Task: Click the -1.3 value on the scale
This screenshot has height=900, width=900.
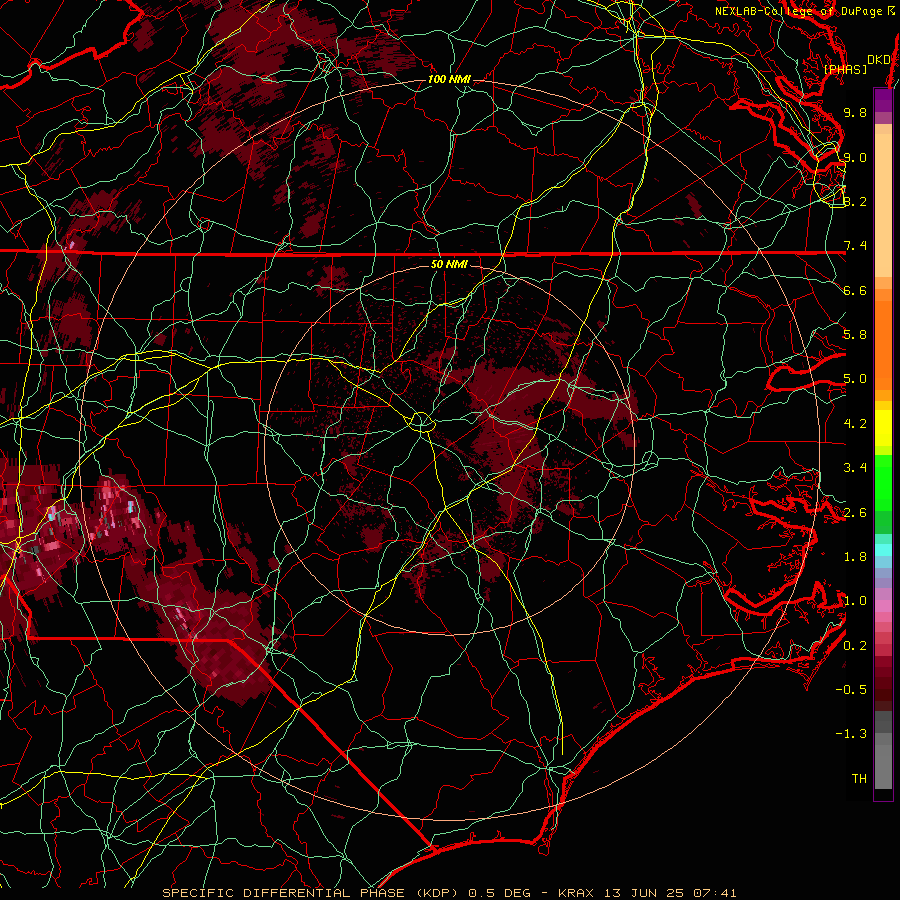Action: click(x=851, y=734)
